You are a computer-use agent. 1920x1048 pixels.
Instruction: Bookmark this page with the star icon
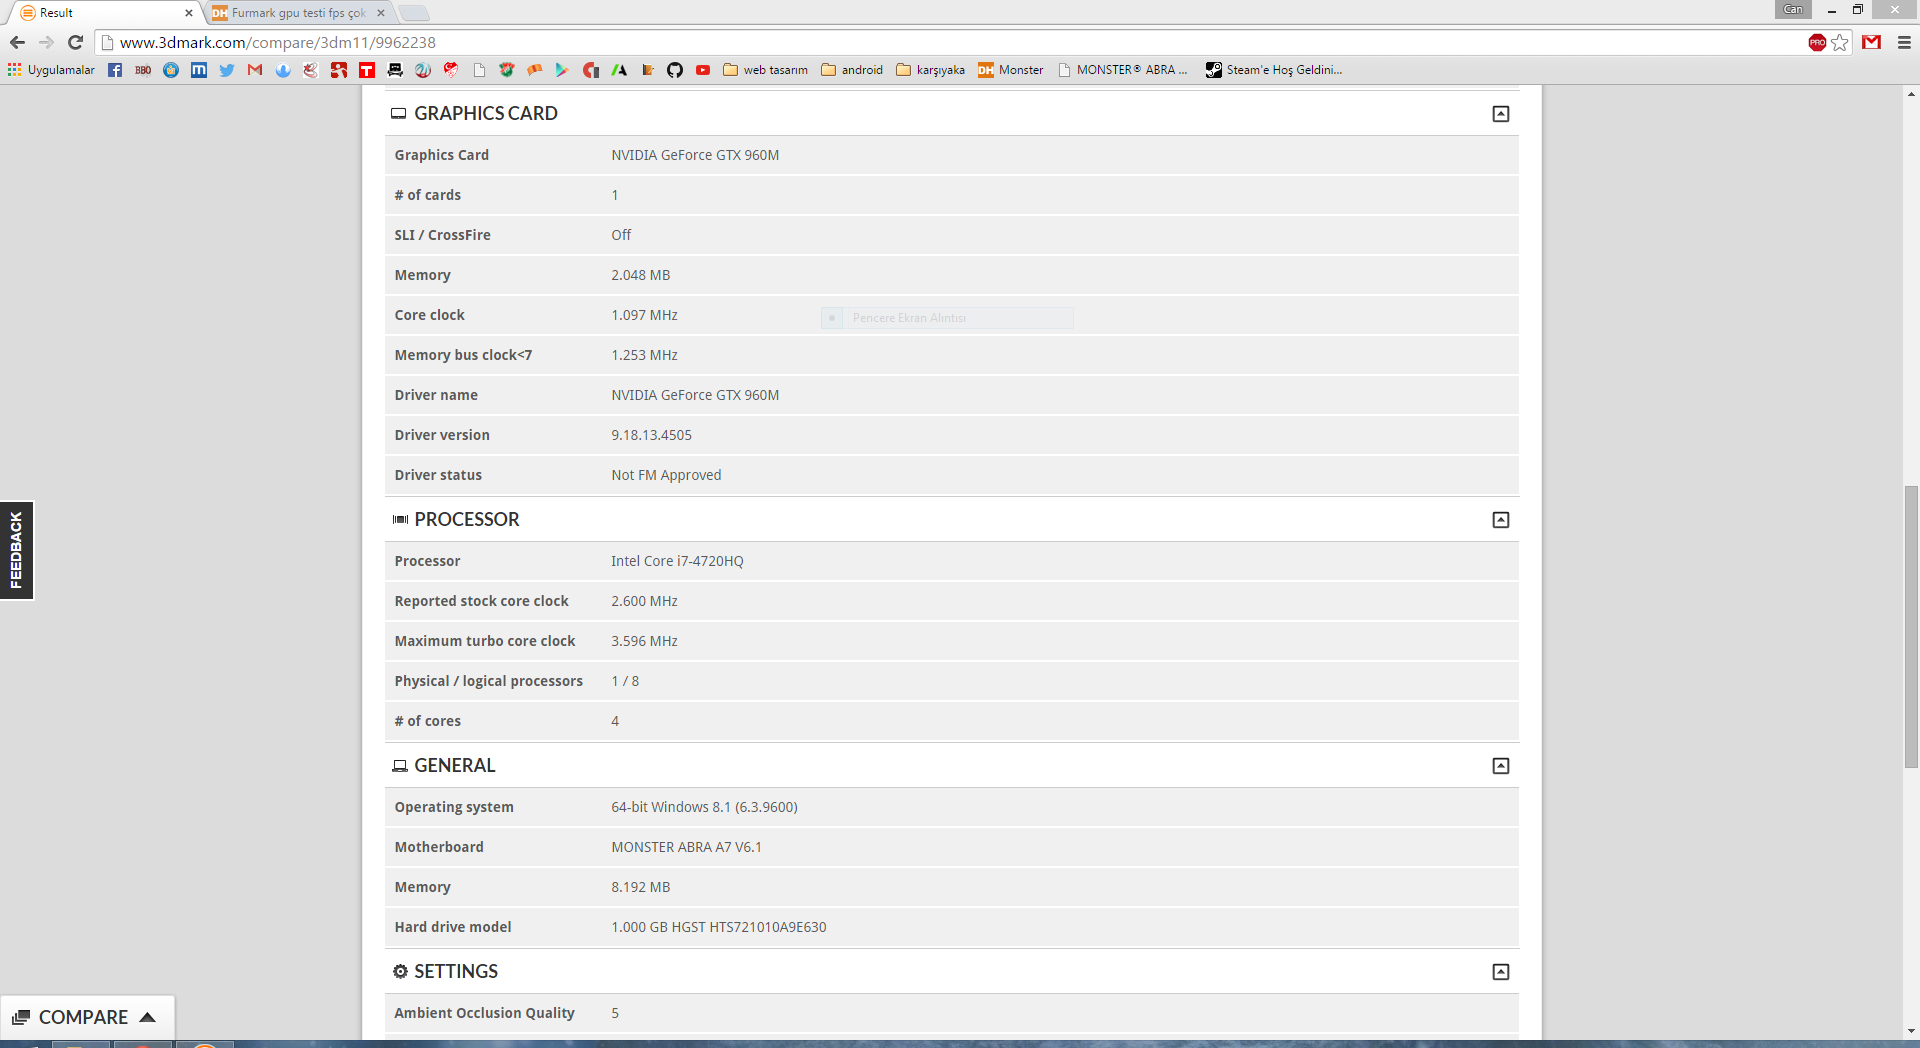click(1840, 42)
